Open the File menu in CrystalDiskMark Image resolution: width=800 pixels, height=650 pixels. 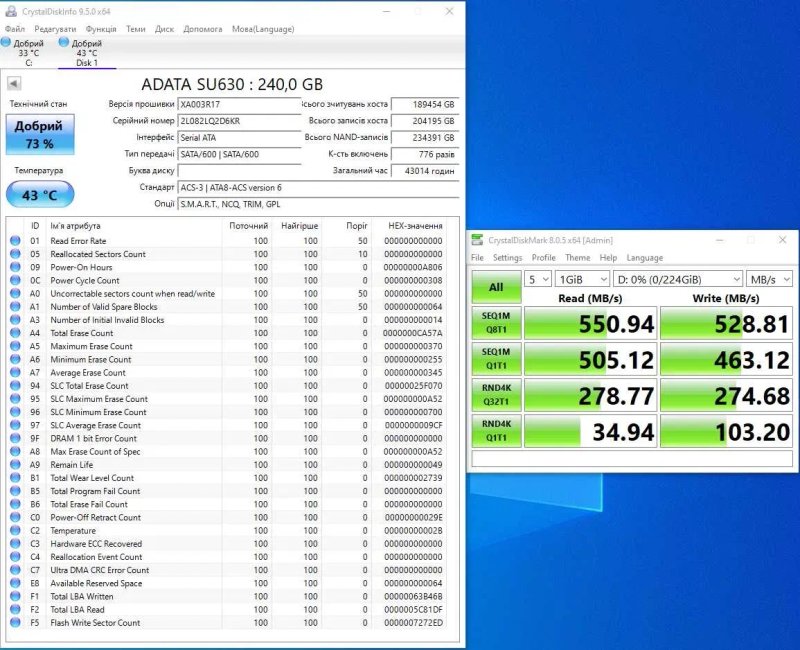(x=478, y=258)
